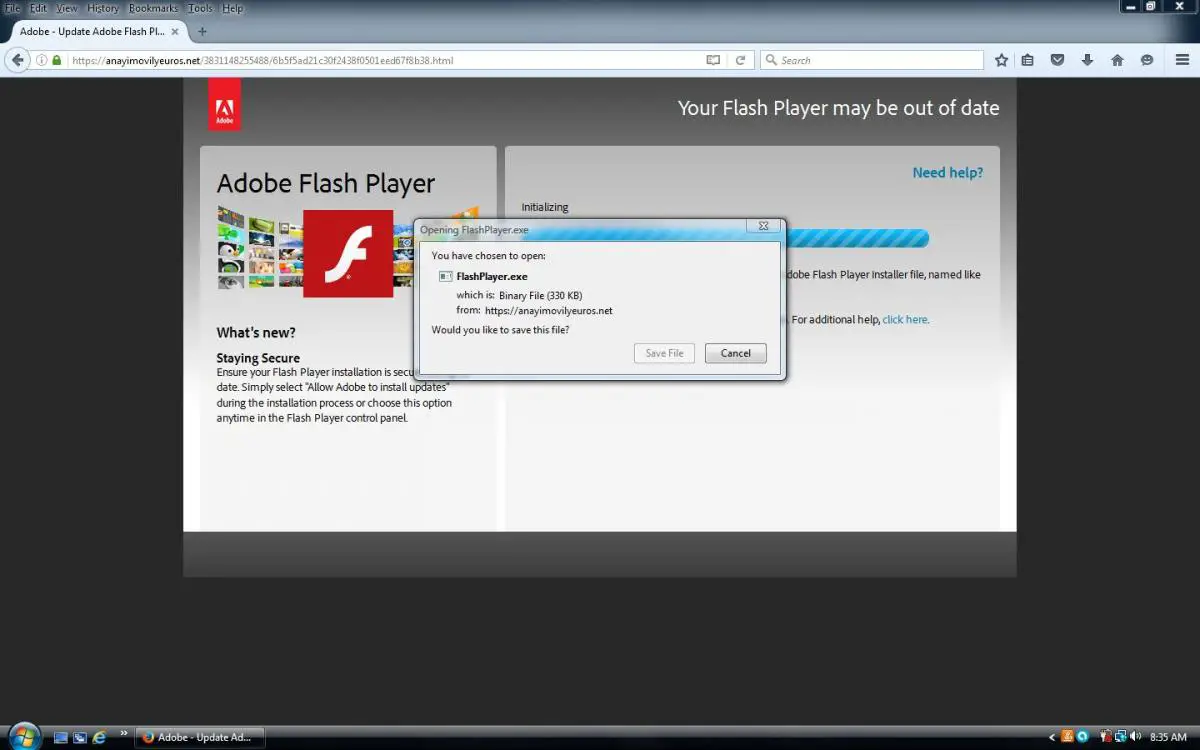The height and width of the screenshot is (750, 1200).
Task: Reload the current page
Action: [740, 60]
